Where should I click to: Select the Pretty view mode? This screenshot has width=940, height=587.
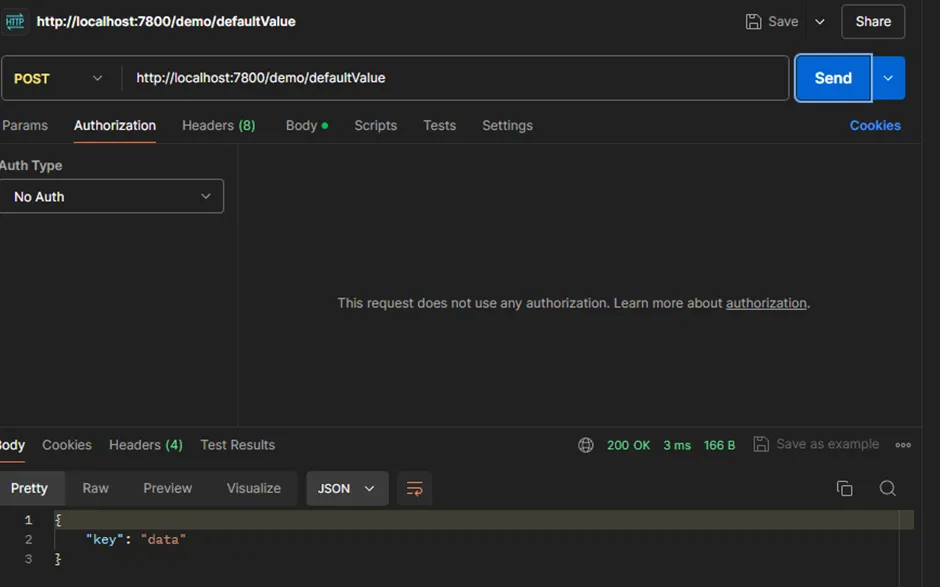click(29, 488)
